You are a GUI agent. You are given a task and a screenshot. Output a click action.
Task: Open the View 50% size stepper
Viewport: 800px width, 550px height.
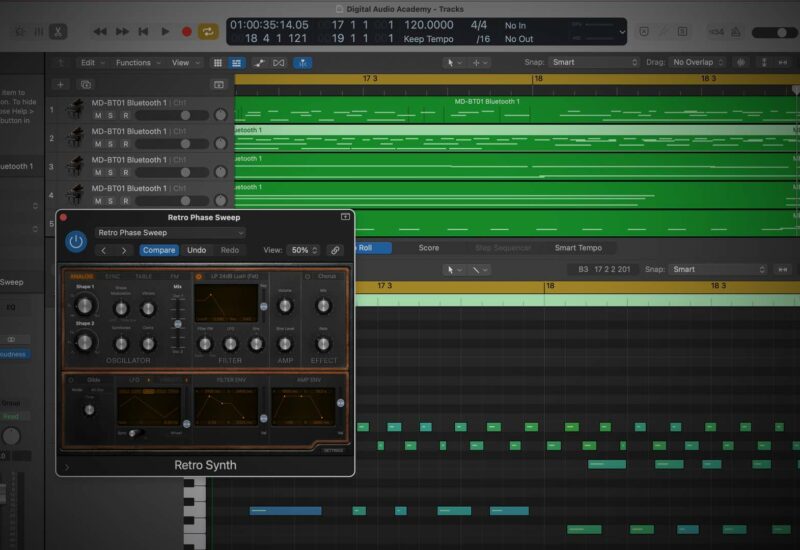pos(304,250)
